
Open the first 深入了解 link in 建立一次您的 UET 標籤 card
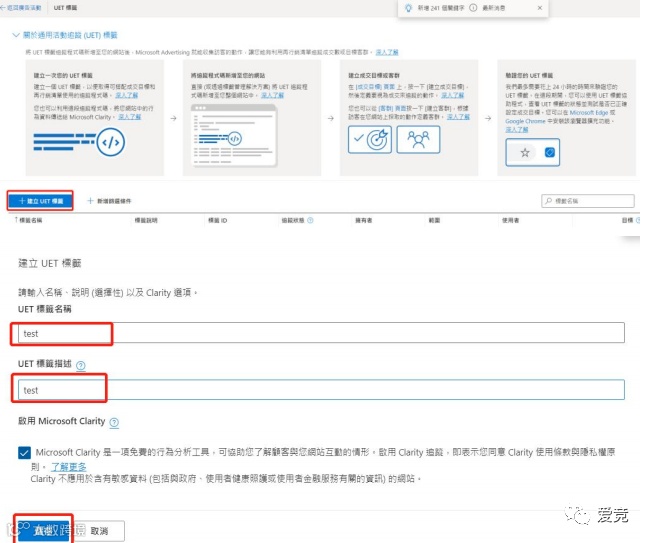(127, 95)
